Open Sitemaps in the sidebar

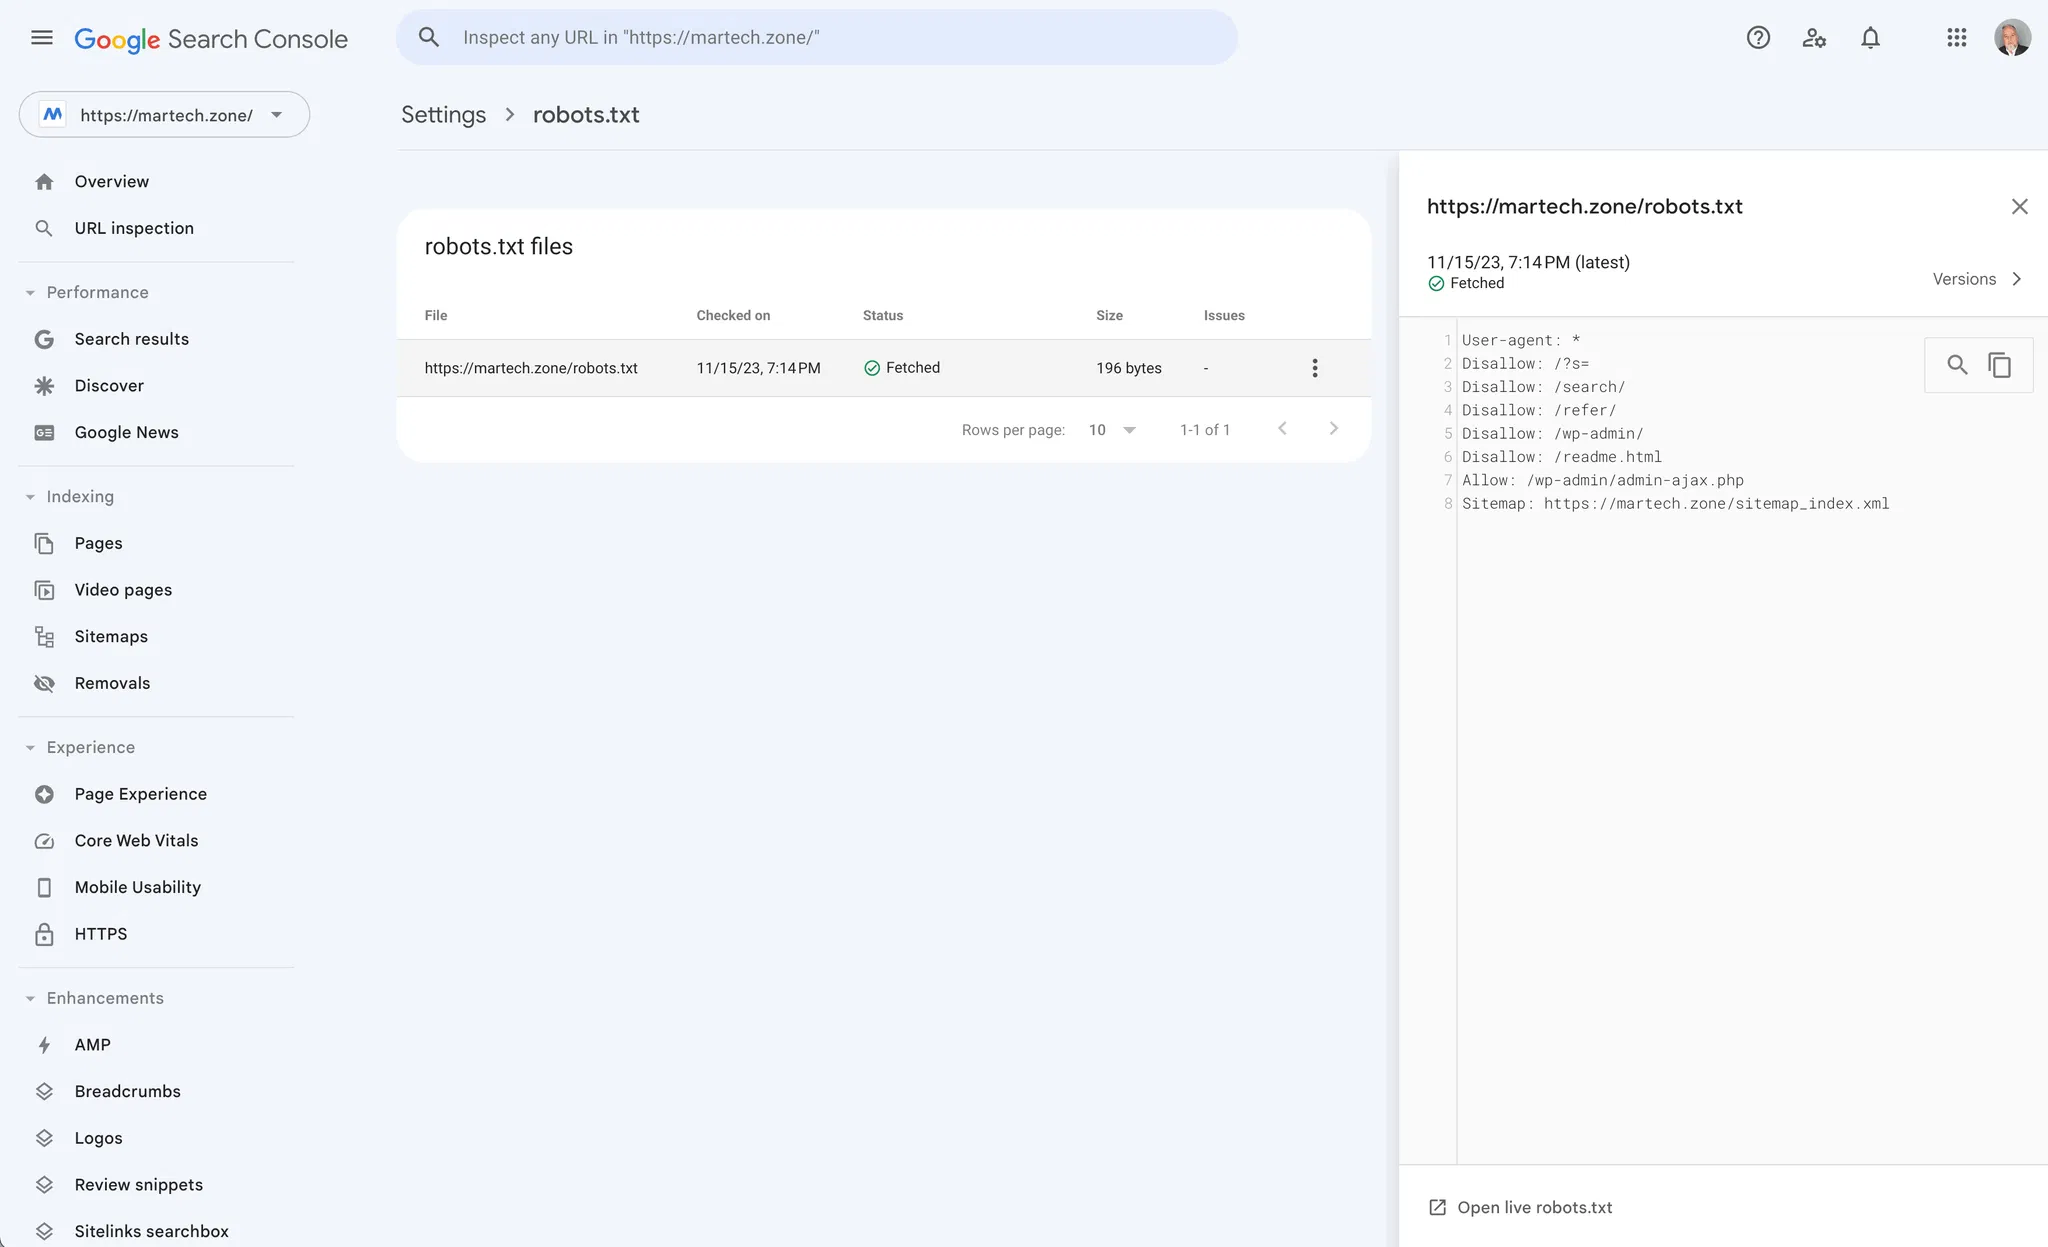[x=110, y=637]
